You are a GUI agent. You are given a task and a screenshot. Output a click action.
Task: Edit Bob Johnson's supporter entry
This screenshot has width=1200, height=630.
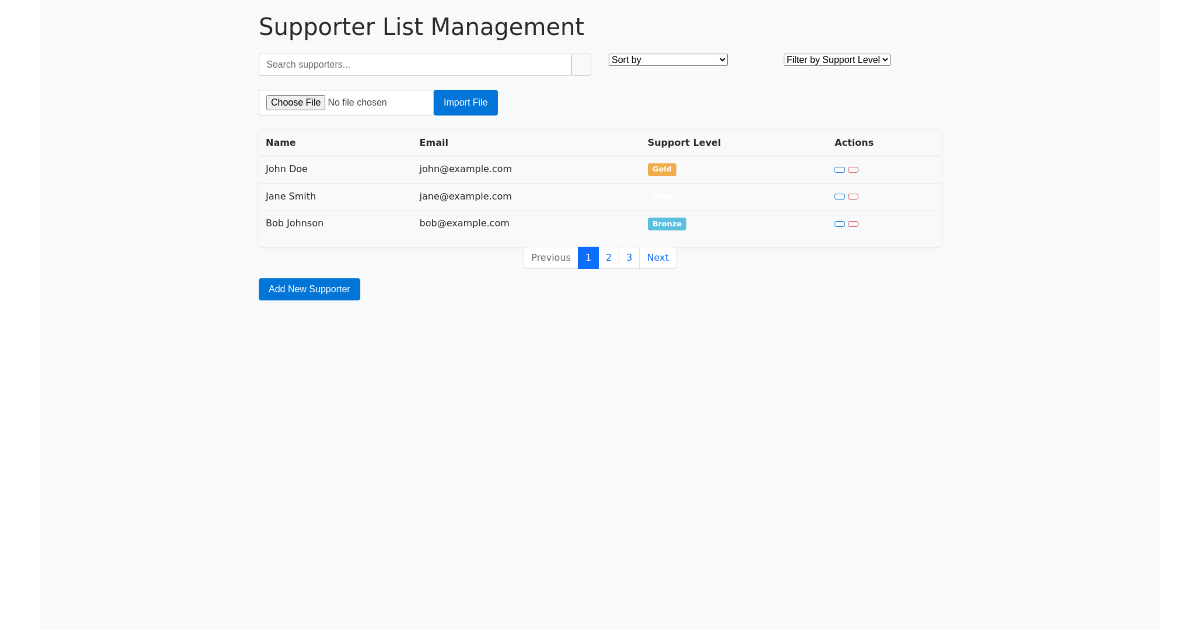pos(839,224)
